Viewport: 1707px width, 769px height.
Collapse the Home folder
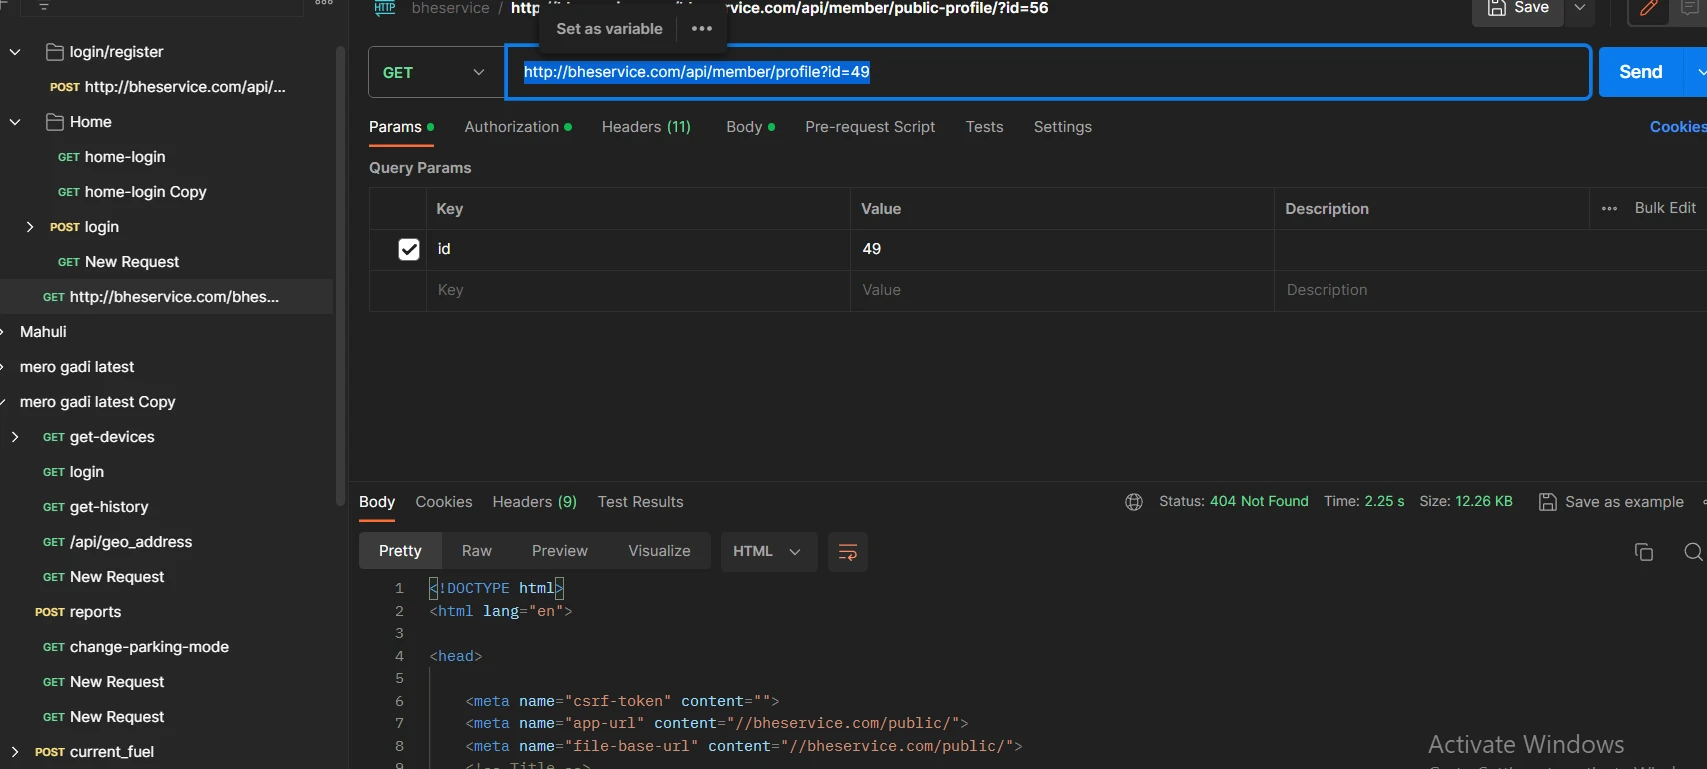[x=15, y=122]
